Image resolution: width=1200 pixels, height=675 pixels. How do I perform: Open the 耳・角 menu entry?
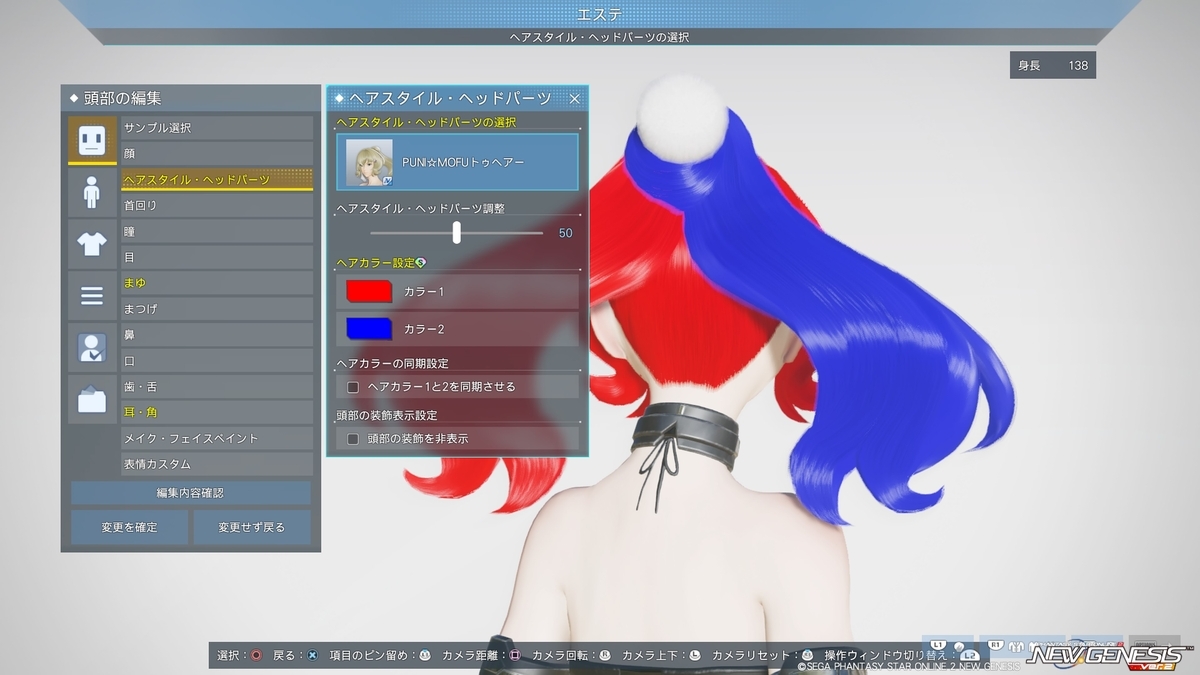pos(217,412)
